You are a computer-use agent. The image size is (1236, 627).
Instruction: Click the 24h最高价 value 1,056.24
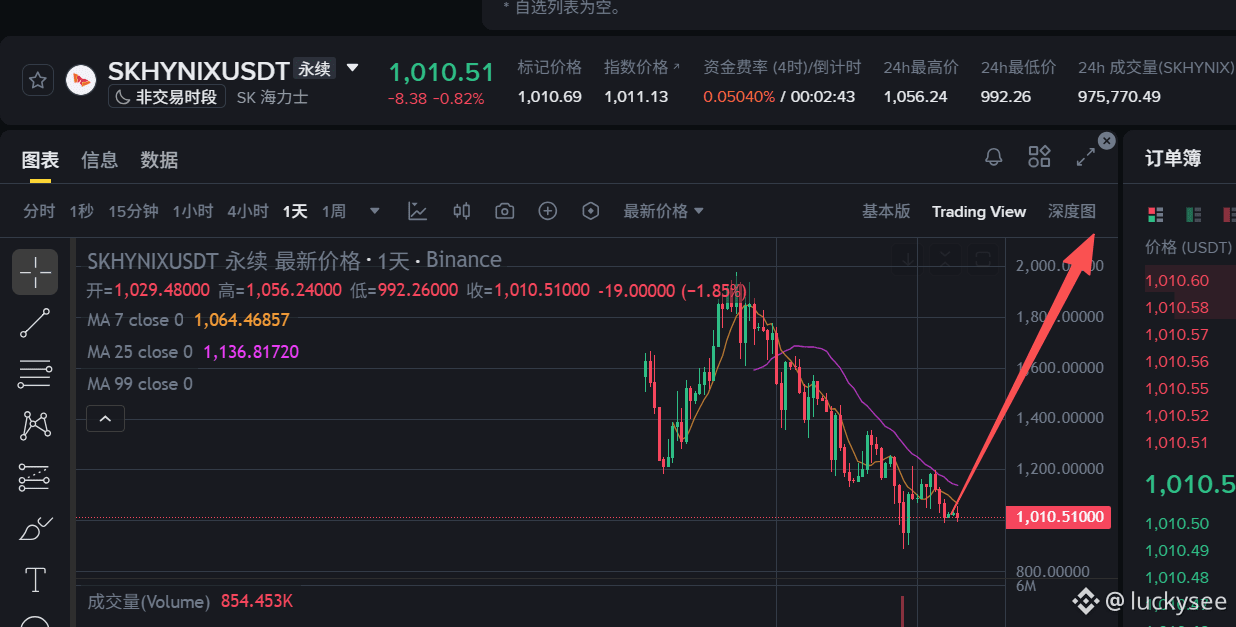coord(915,97)
